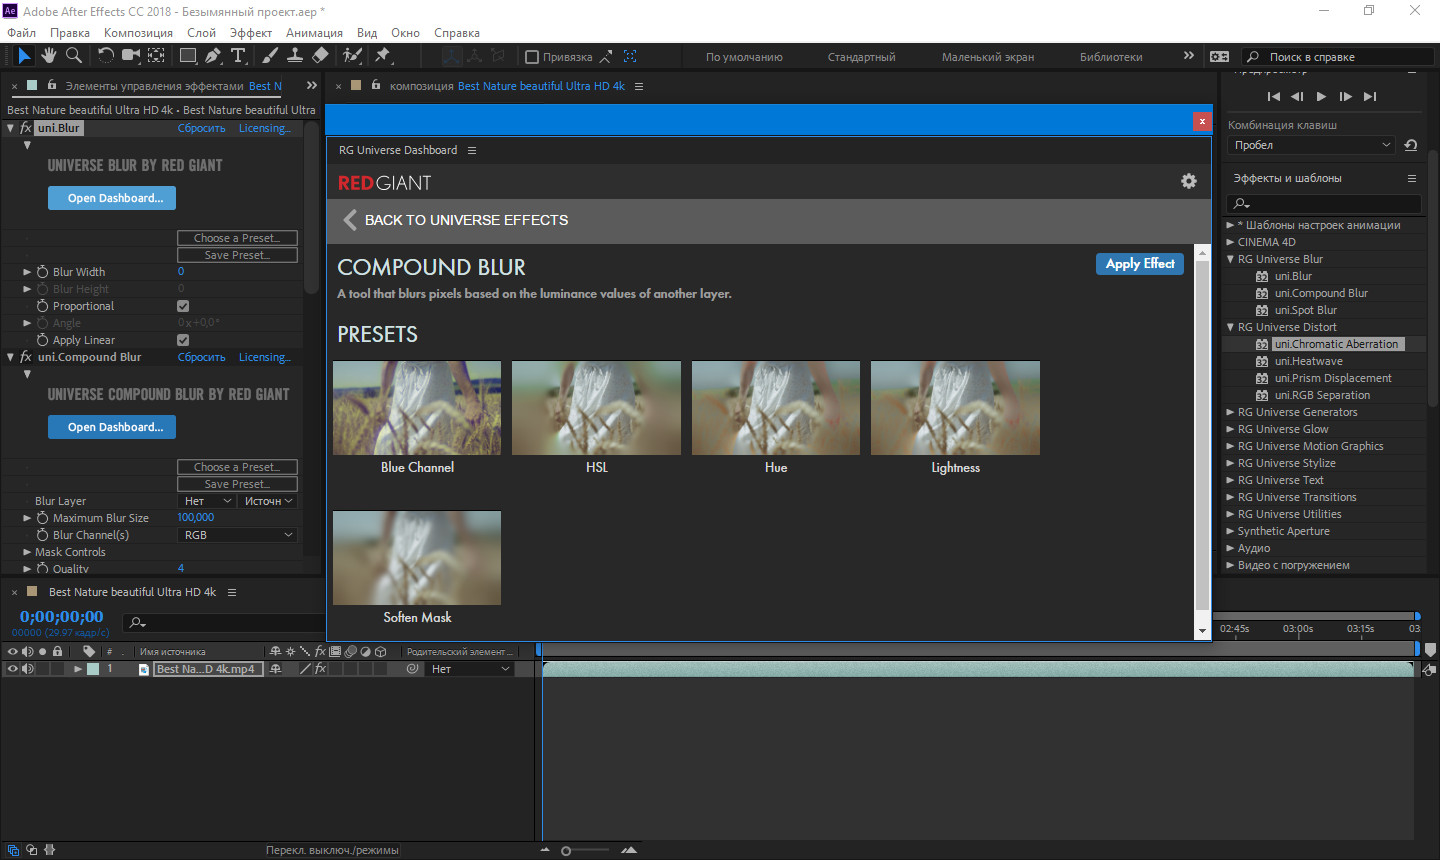1440x860 pixels.
Task: Open timeline panel menu for Best Nature composition
Action: tap(232, 592)
